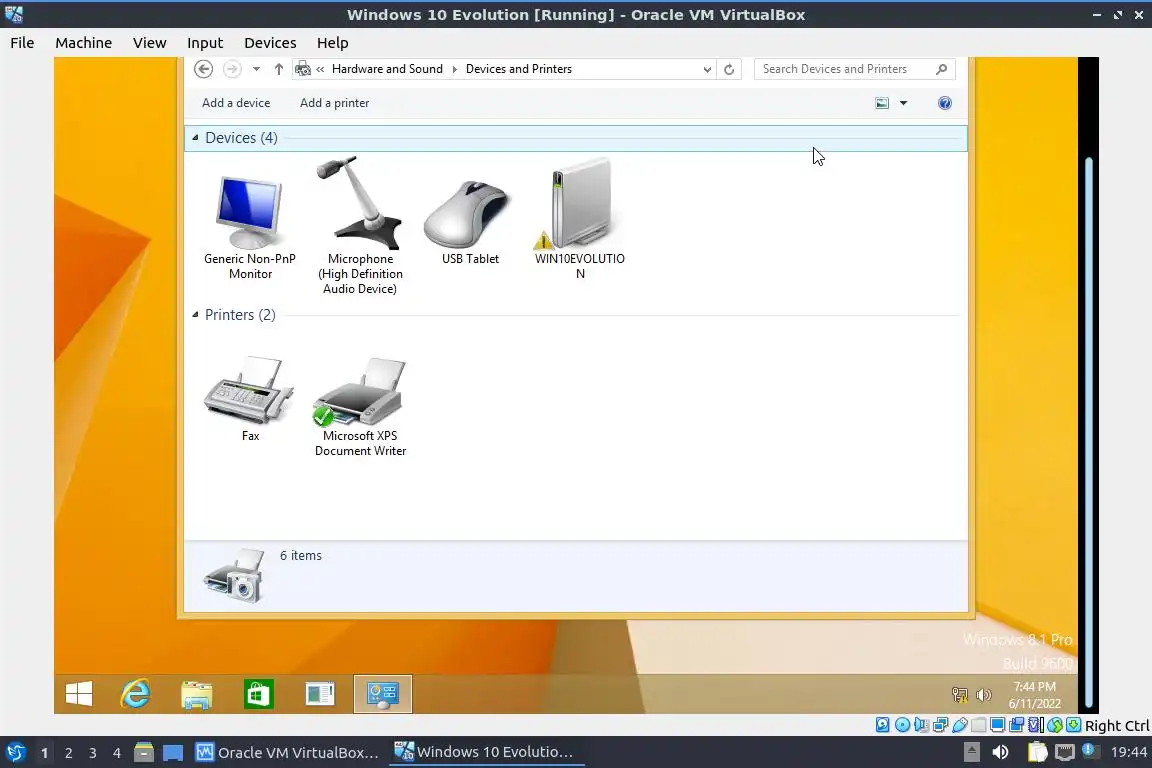
Task: Open Windows Store from guest taskbar
Action: [x=259, y=694]
